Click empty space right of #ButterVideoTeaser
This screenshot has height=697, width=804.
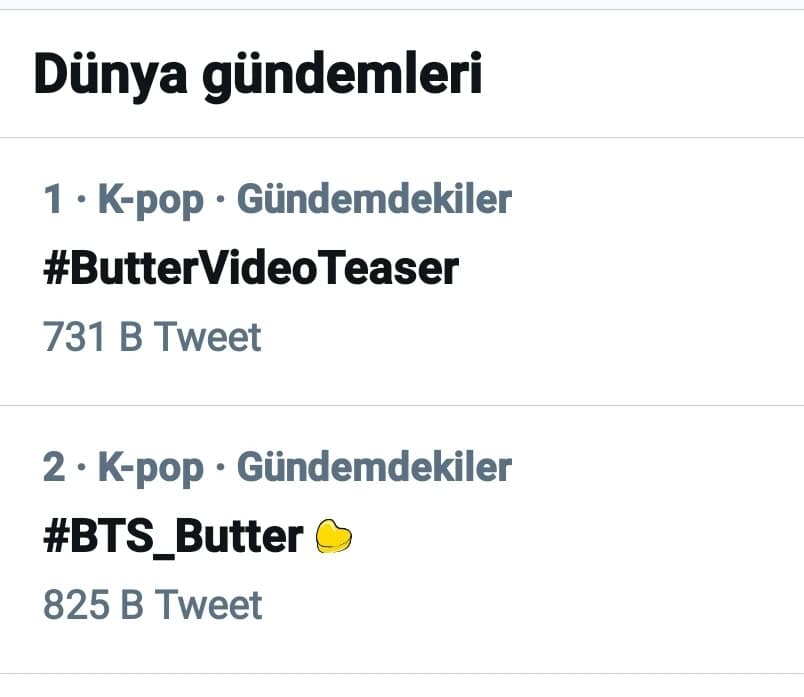click(x=630, y=269)
